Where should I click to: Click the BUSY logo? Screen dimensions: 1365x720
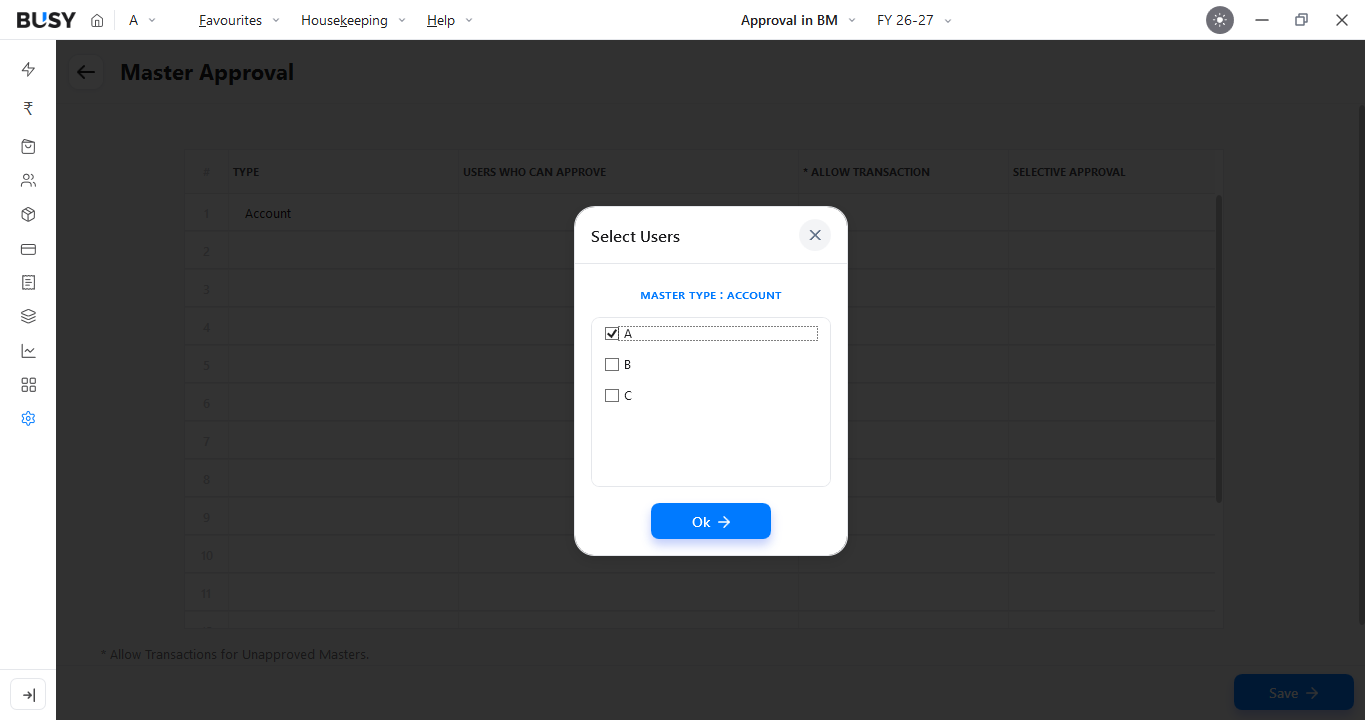pos(46,20)
